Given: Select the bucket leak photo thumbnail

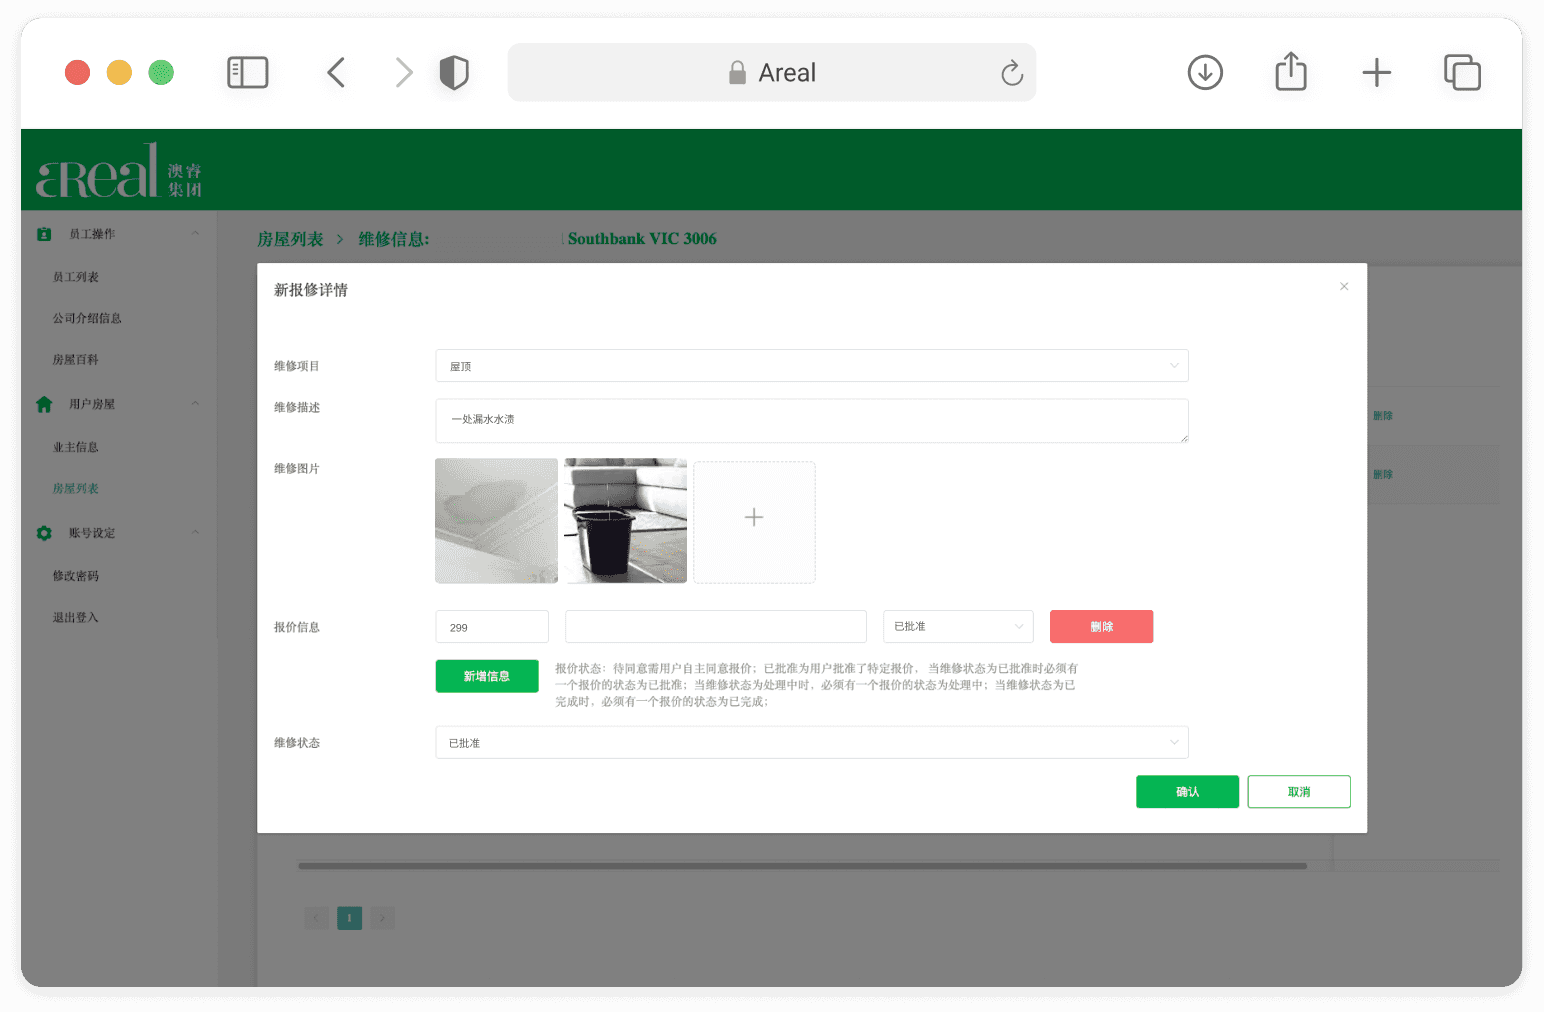Looking at the screenshot, I should pos(626,521).
